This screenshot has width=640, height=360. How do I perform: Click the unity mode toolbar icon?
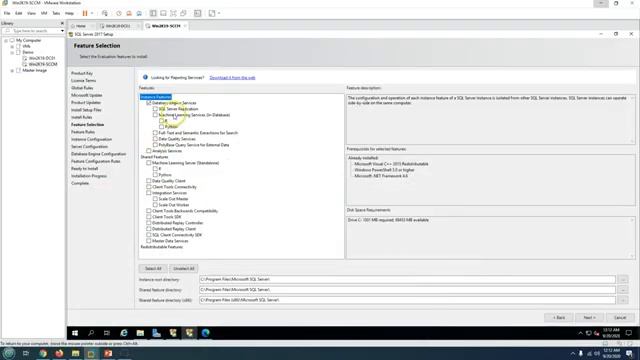[184, 13]
